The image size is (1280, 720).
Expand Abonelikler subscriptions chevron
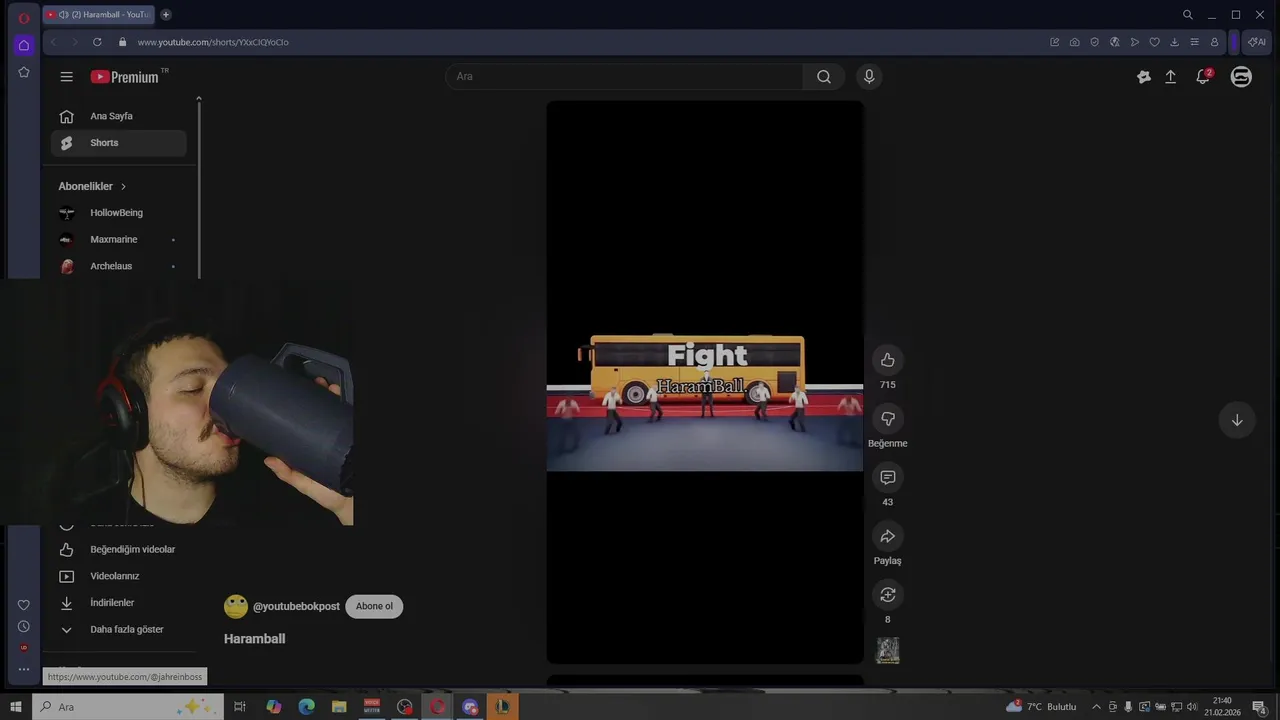click(123, 187)
